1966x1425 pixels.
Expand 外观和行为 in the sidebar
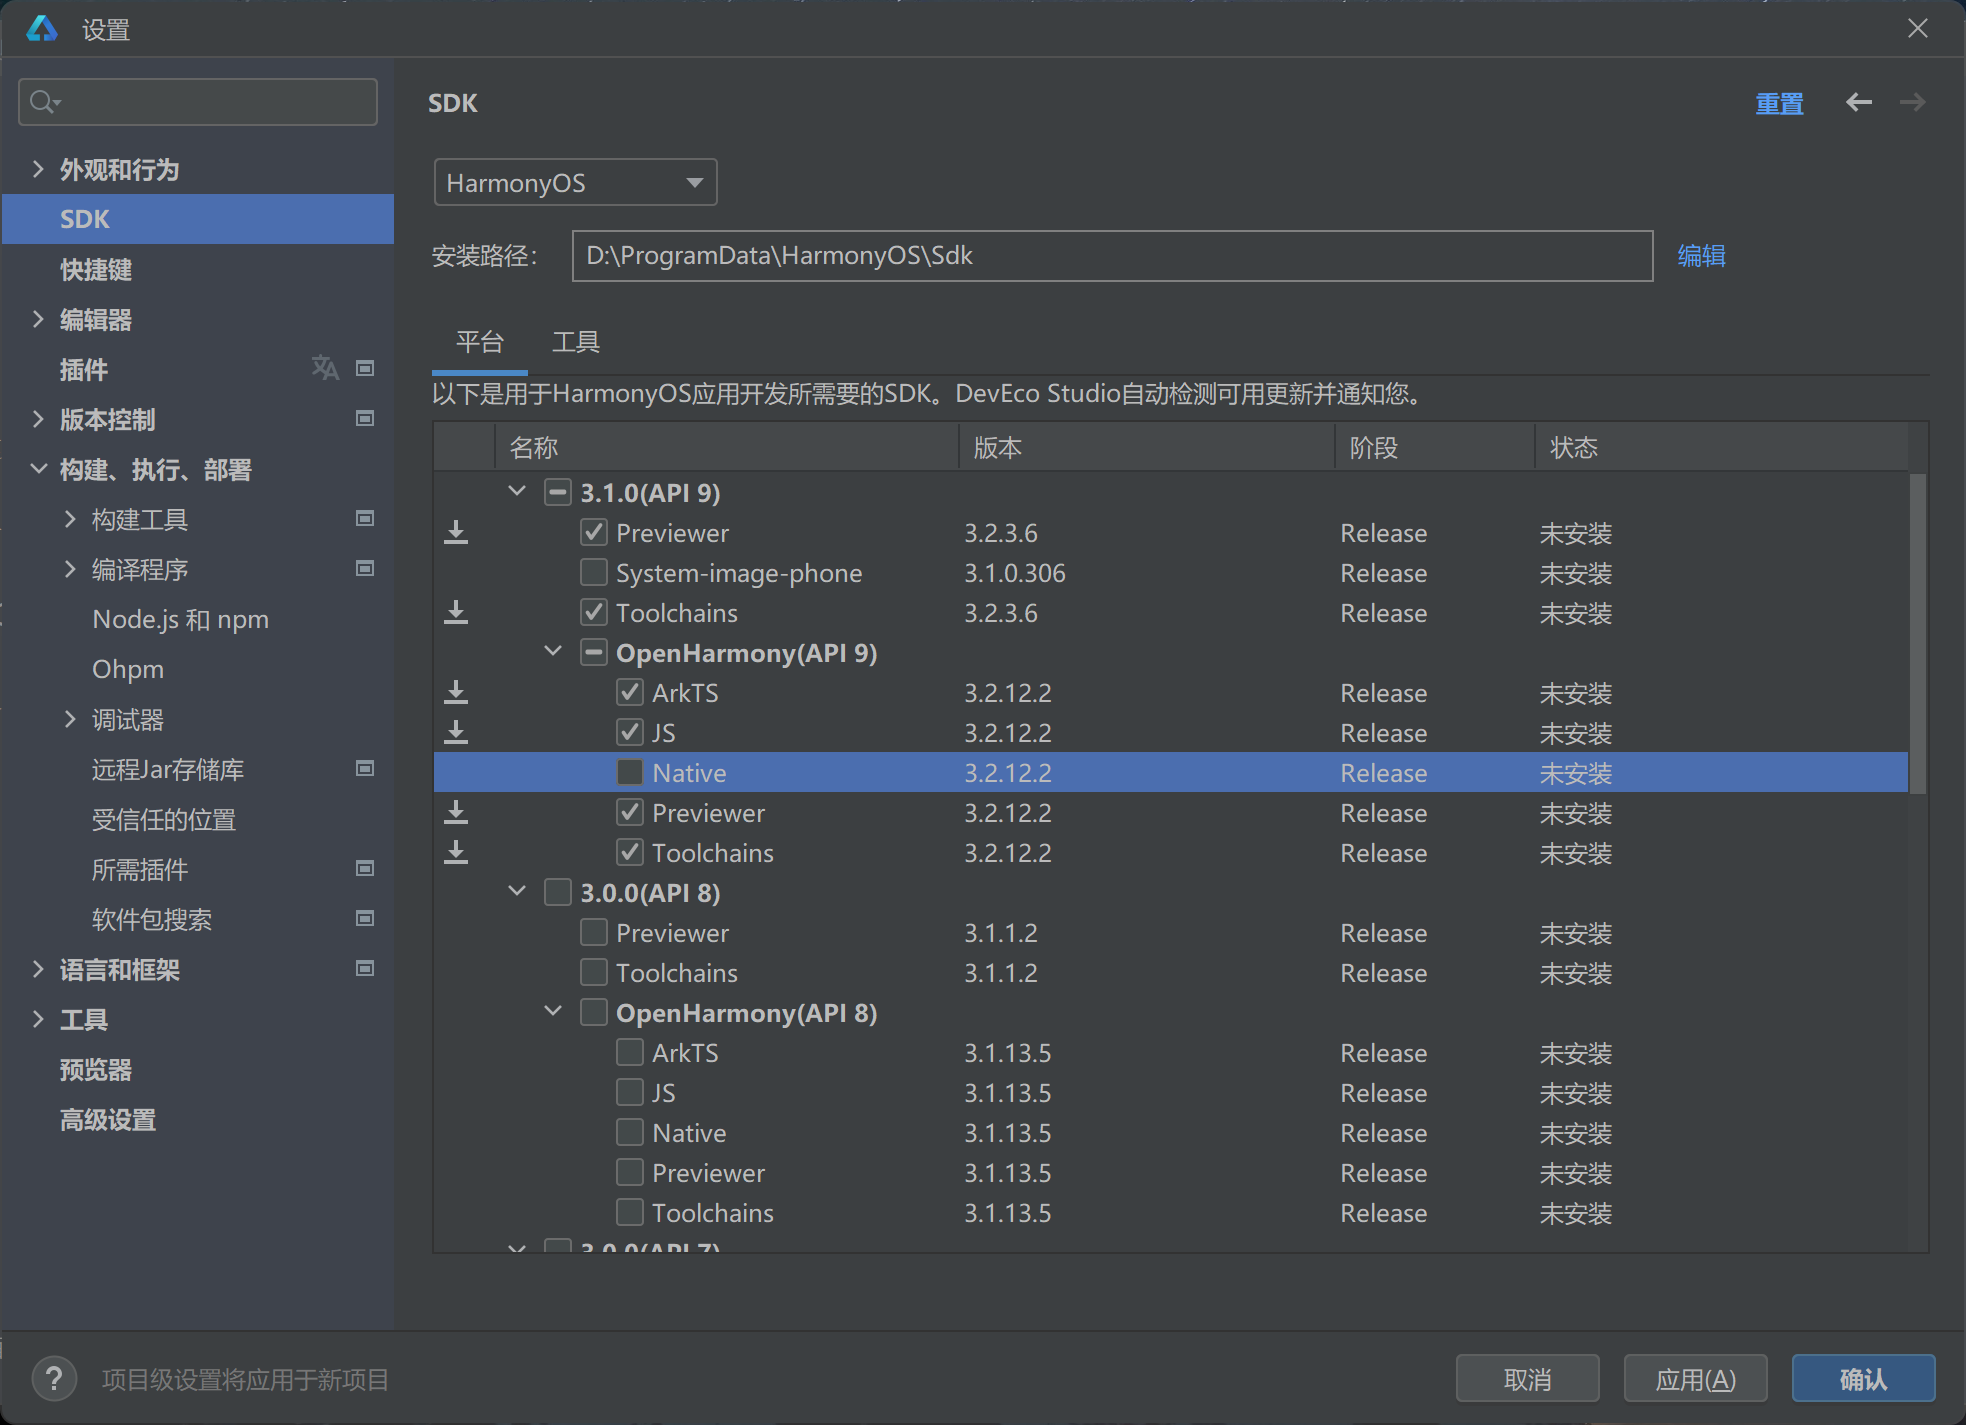pyautogui.click(x=38, y=169)
